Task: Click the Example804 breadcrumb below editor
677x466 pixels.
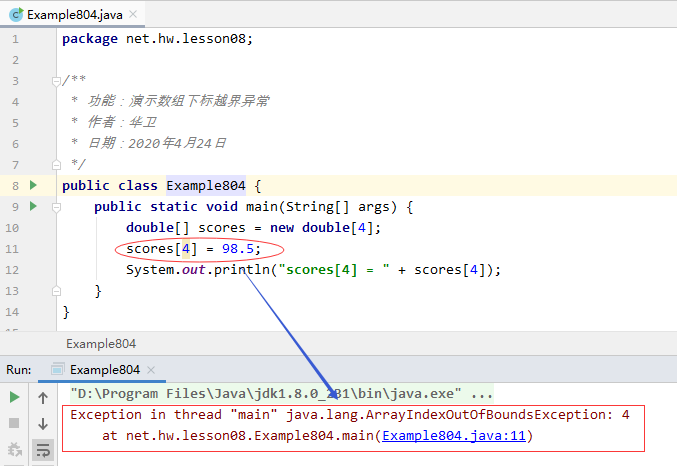Action: pyautogui.click(x=101, y=344)
